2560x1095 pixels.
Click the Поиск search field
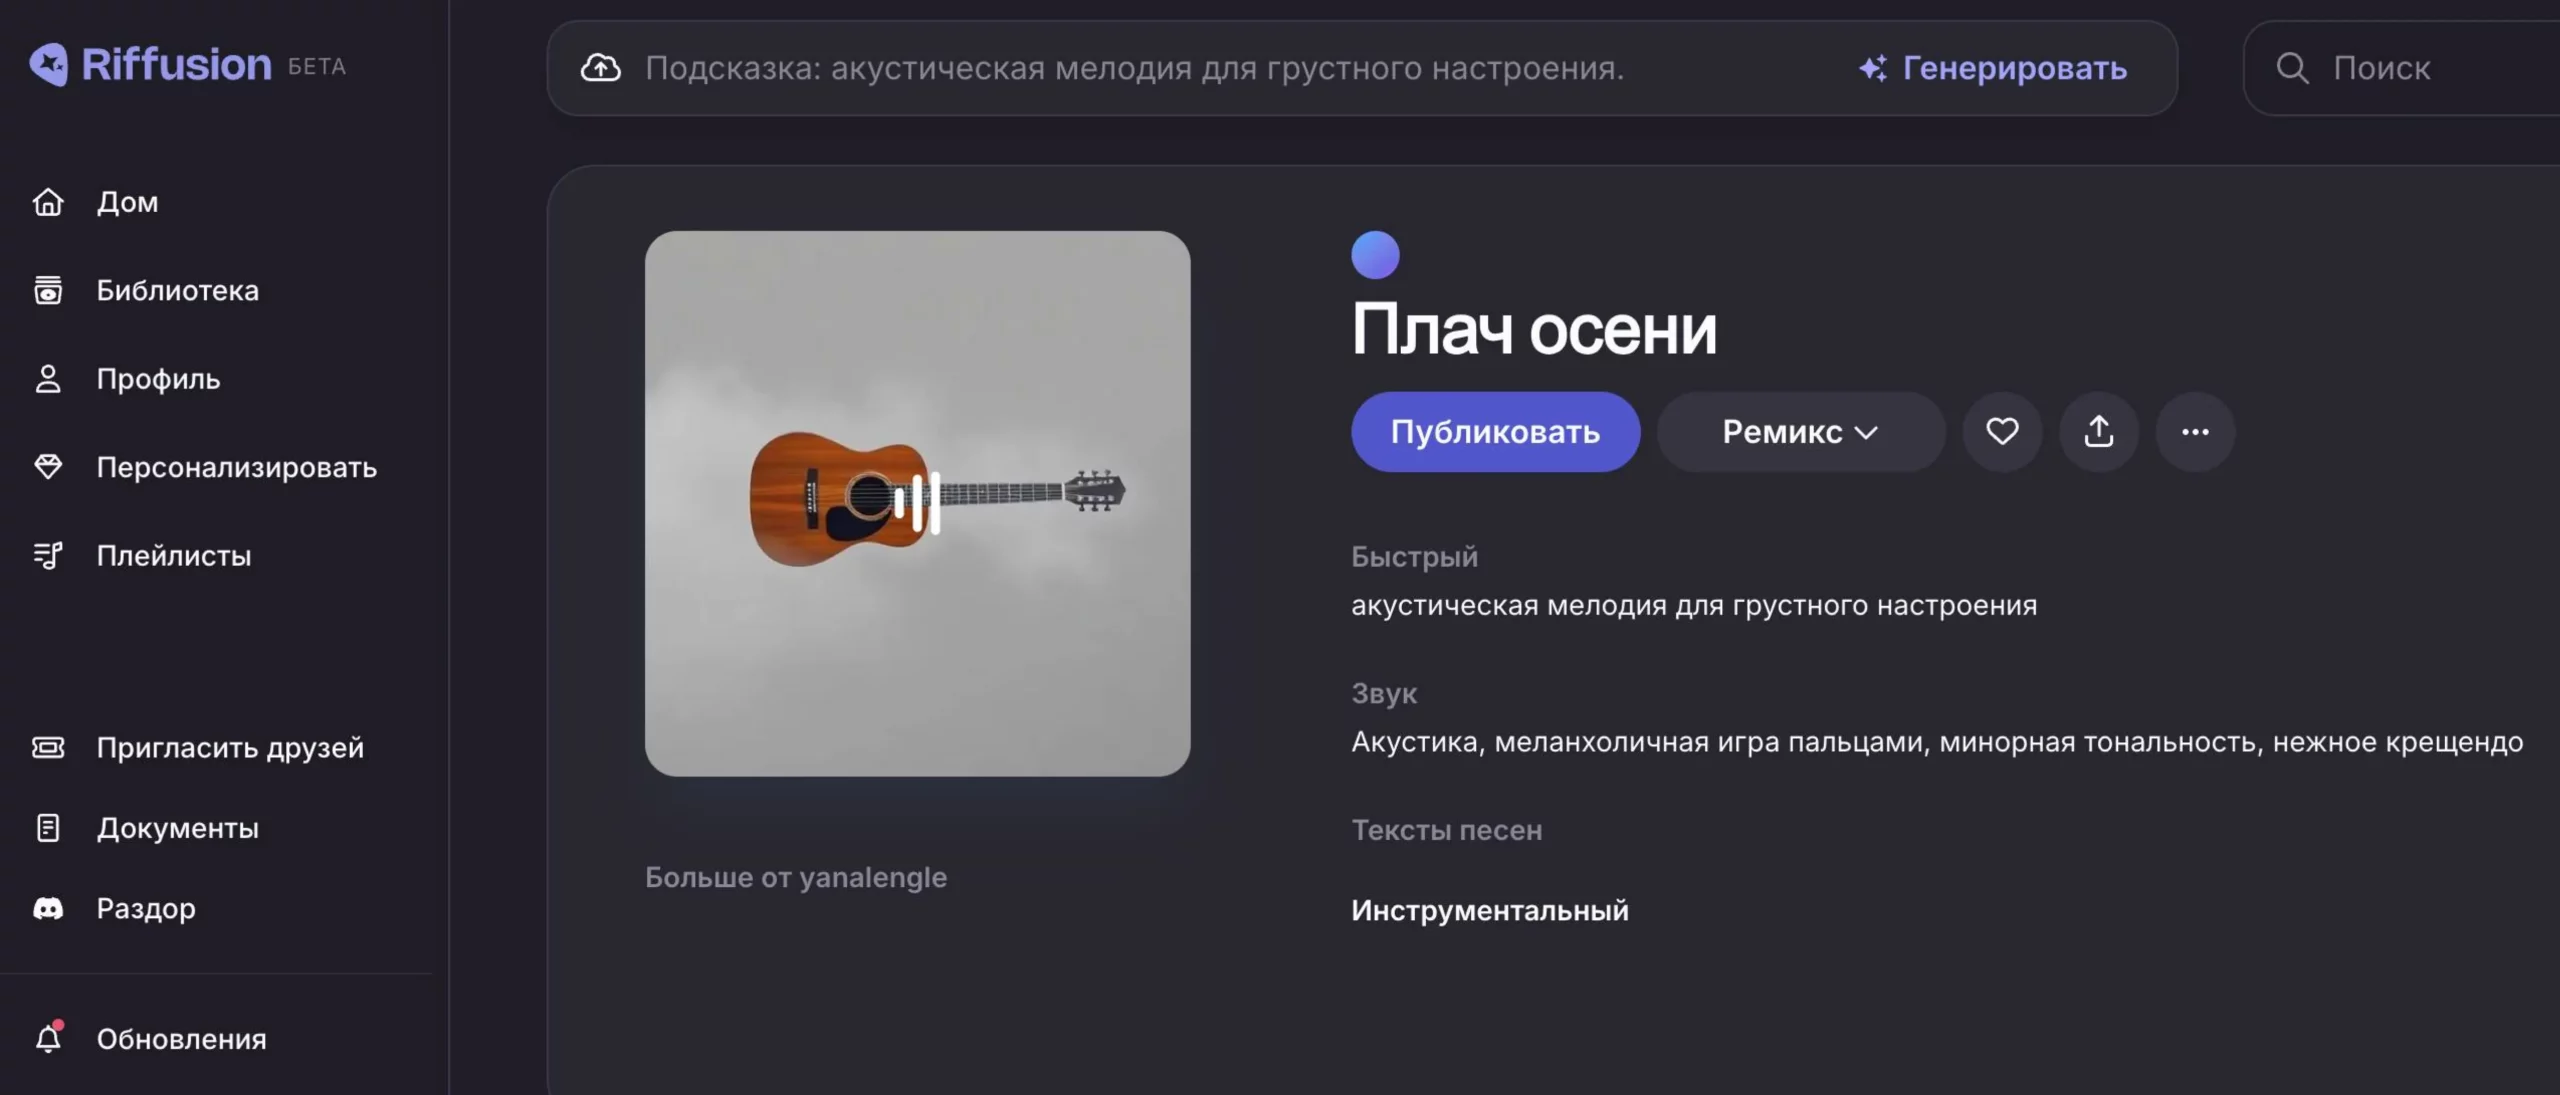[x=2401, y=68]
